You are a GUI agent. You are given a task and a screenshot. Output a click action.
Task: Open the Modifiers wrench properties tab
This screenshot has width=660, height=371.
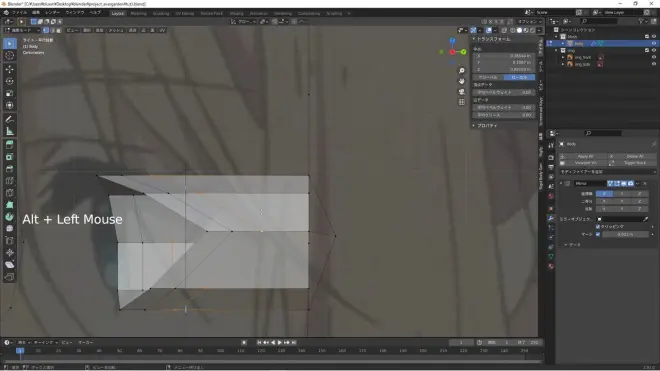[551, 218]
